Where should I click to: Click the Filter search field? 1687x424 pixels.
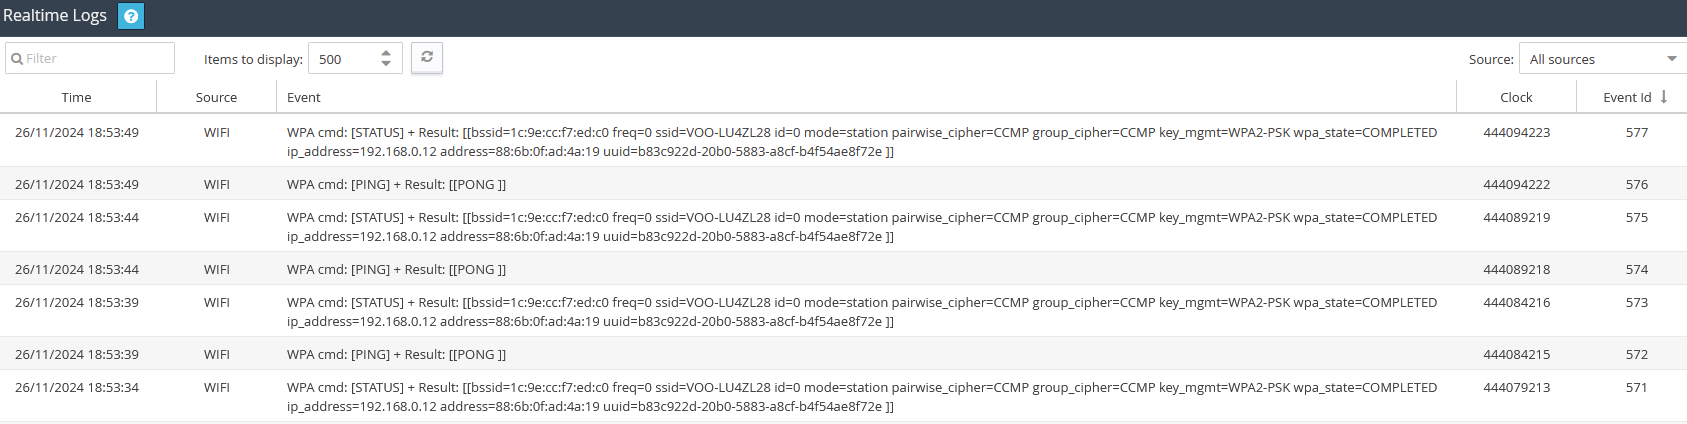pos(90,58)
